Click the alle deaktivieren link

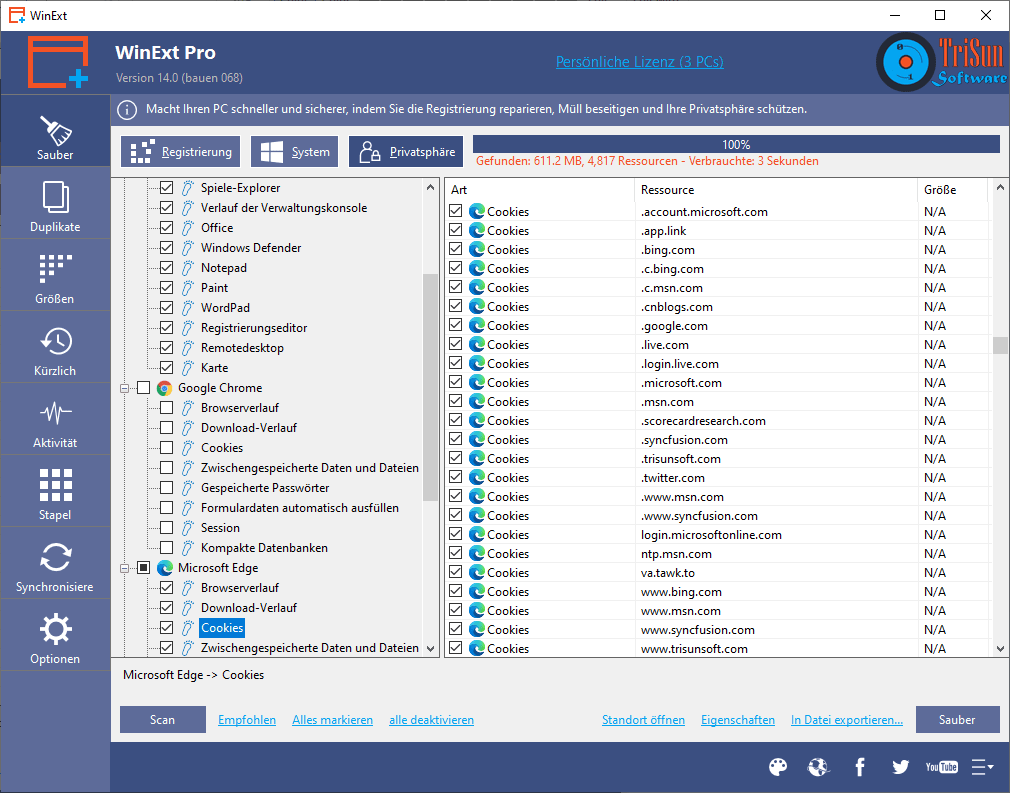point(432,720)
